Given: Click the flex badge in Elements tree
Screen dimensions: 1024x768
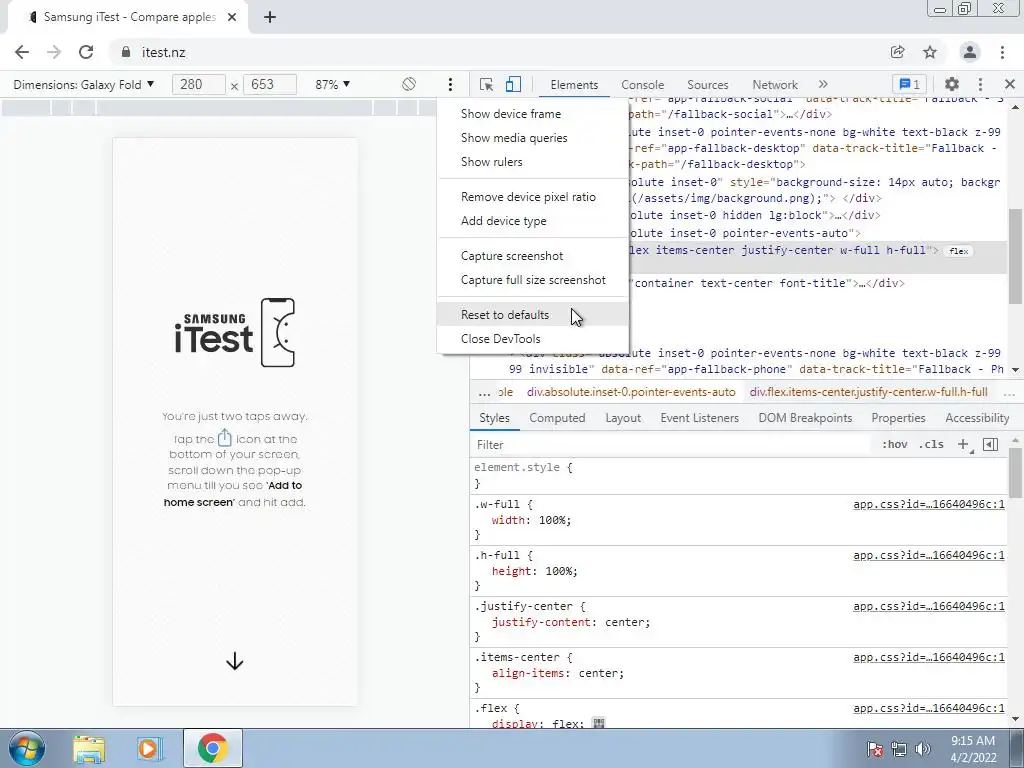Looking at the screenshot, I should coord(959,251).
